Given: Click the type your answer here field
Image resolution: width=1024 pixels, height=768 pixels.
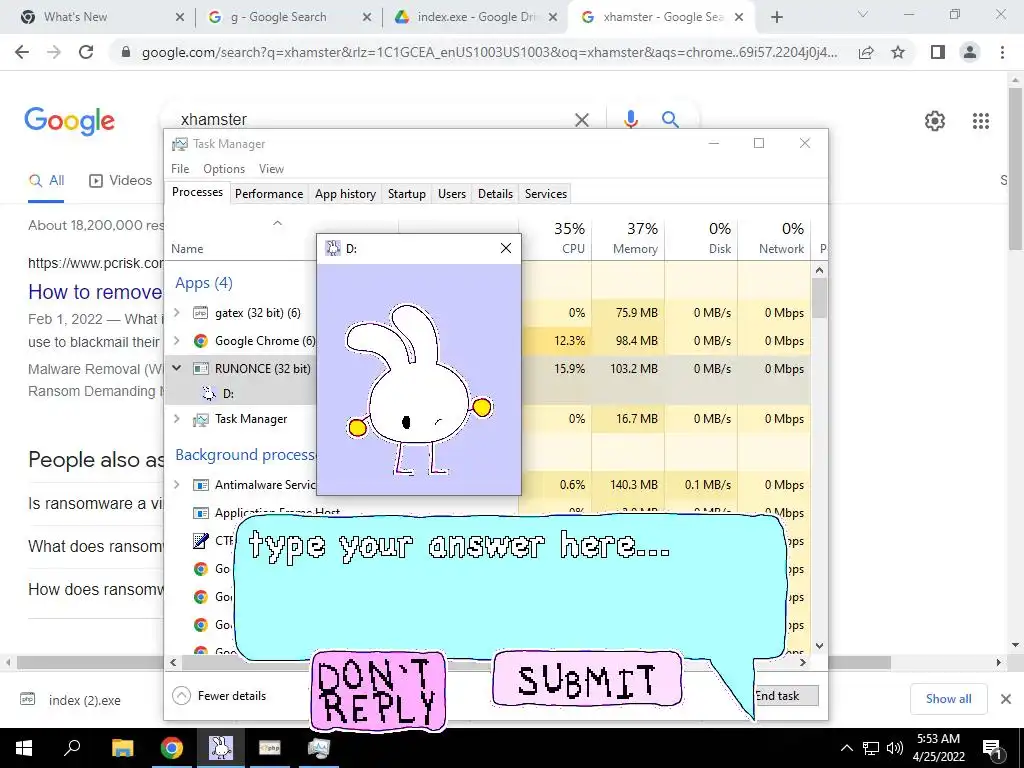Looking at the screenshot, I should pyautogui.click(x=509, y=588).
